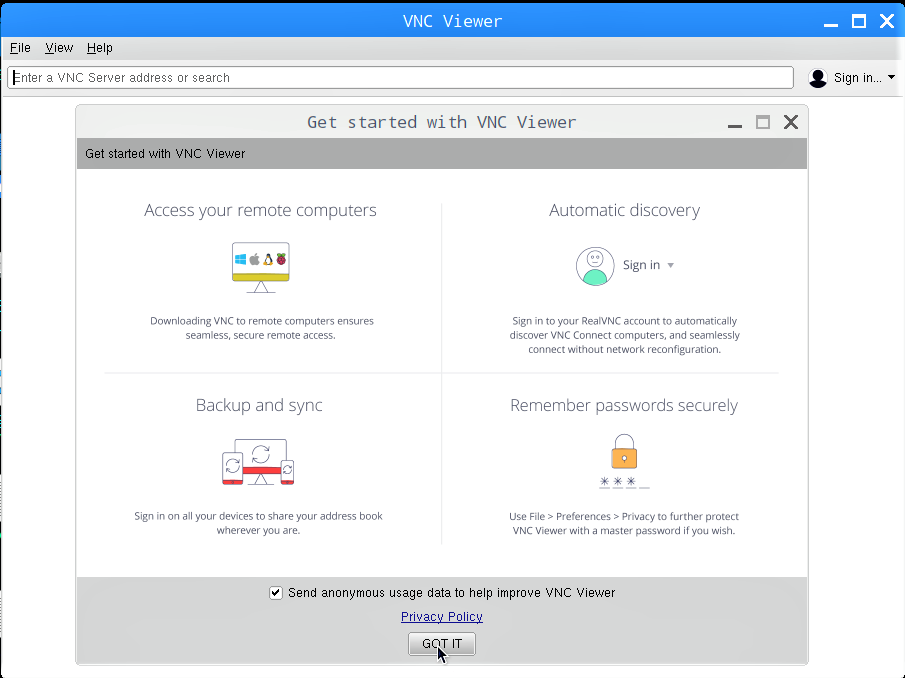
Task: Click the user avatar icon beside the toolbar Sign in
Action: click(818, 78)
